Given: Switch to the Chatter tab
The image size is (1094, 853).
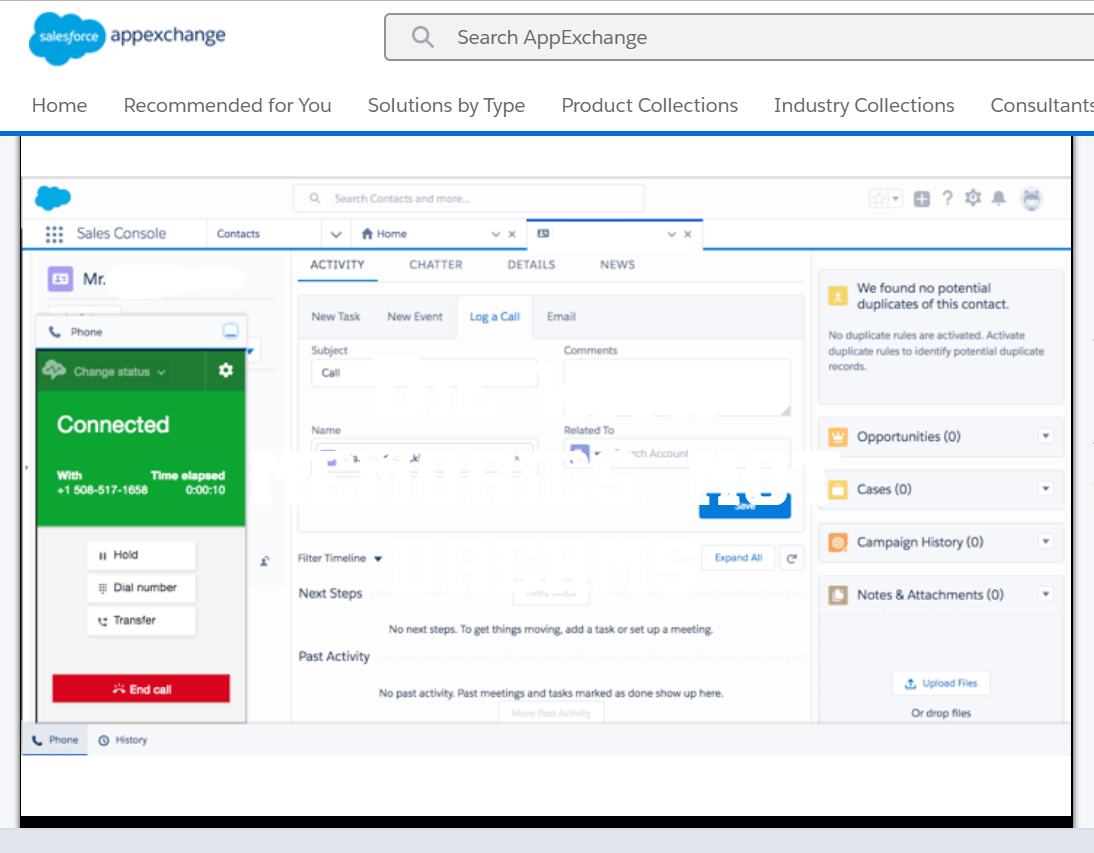Looking at the screenshot, I should click(435, 264).
